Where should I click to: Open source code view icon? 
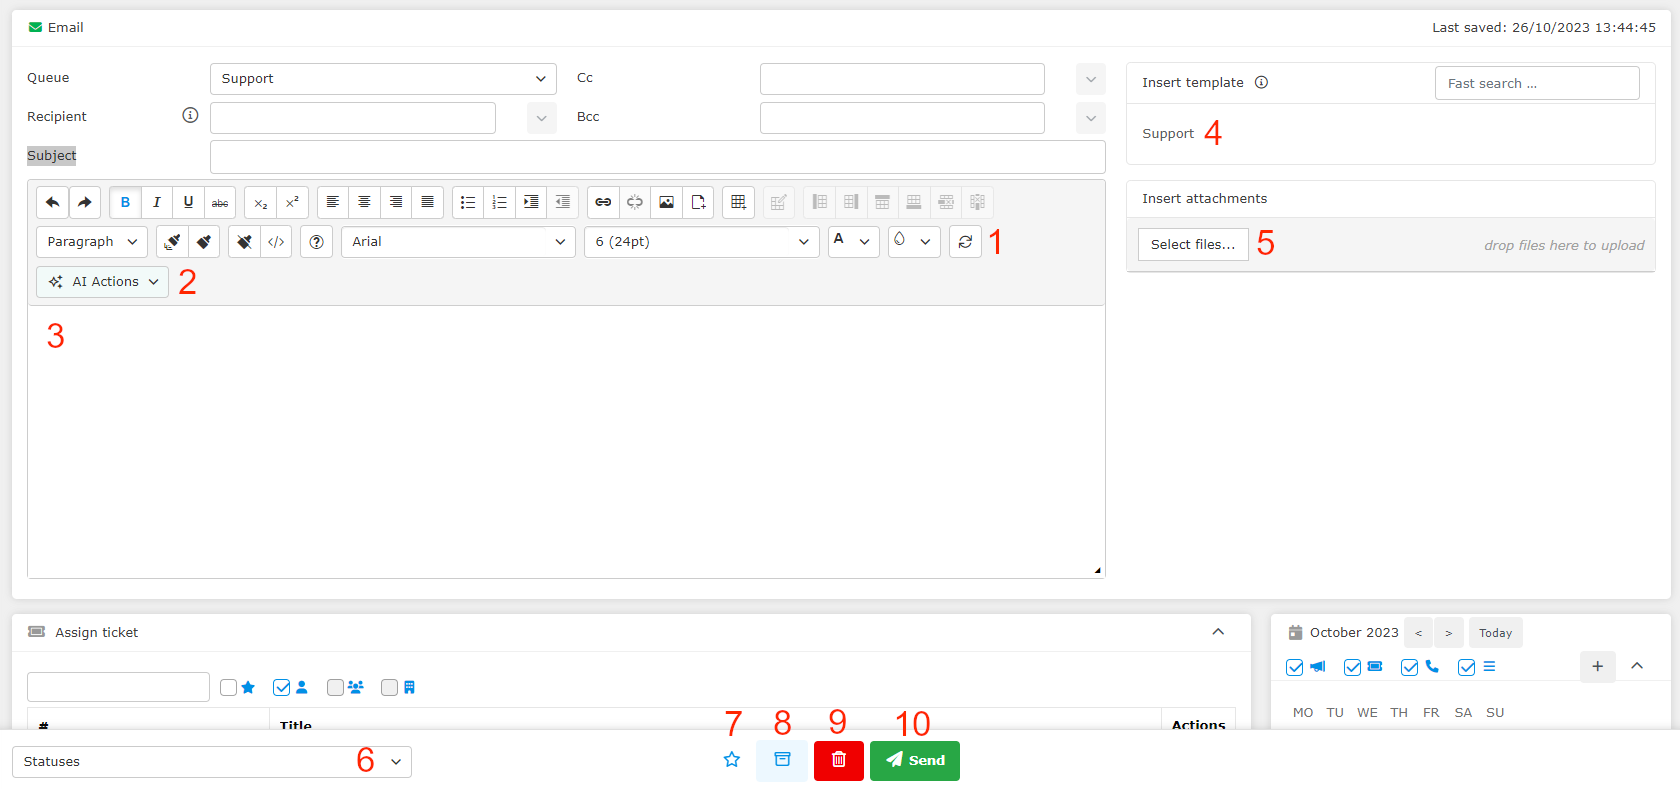pos(276,242)
